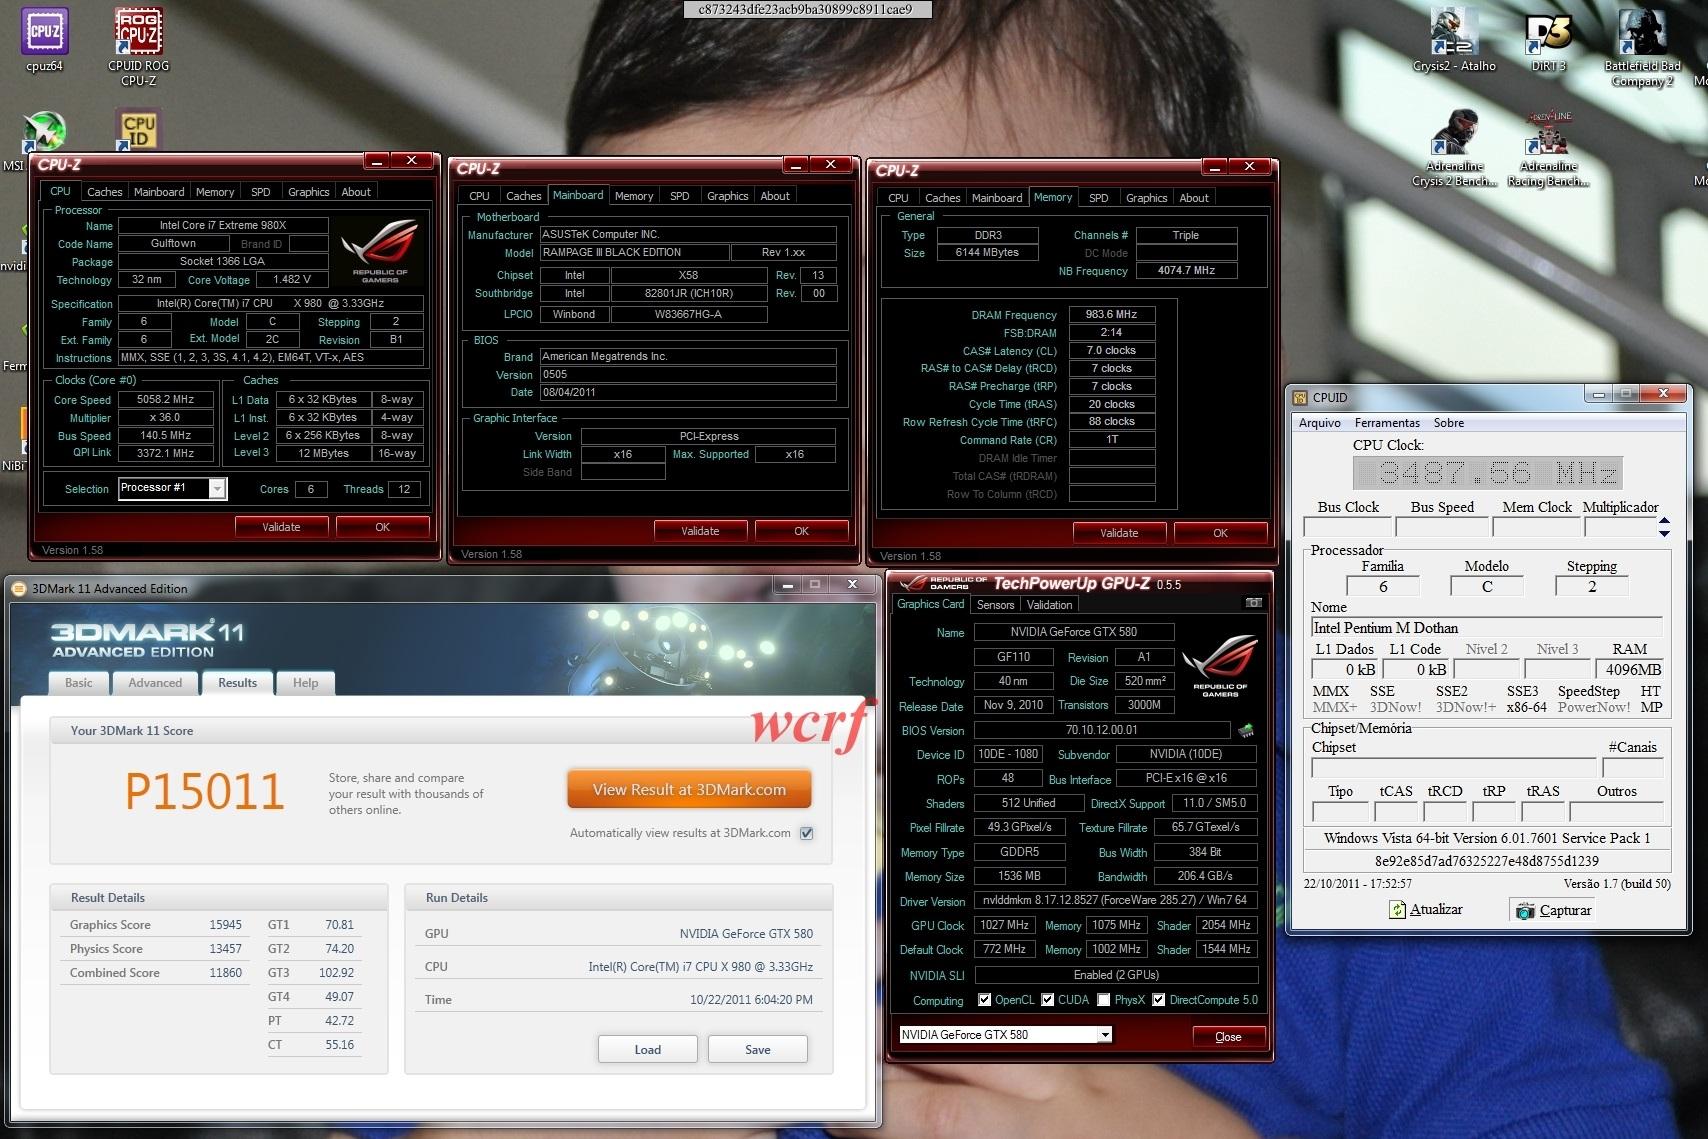Click the CPU Name field Intel Core i7 Extreme 980X
The width and height of the screenshot is (1708, 1139).
point(223,226)
